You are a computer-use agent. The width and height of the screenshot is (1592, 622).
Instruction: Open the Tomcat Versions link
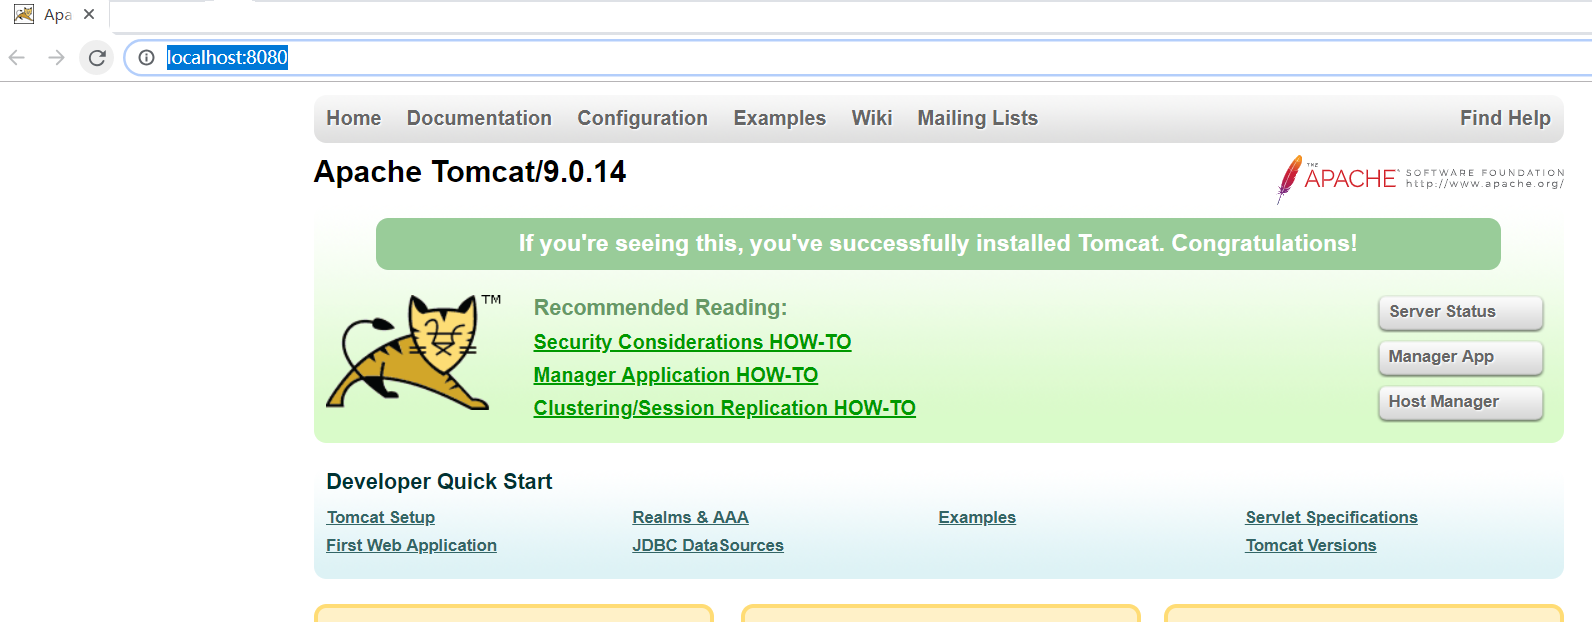(1311, 545)
